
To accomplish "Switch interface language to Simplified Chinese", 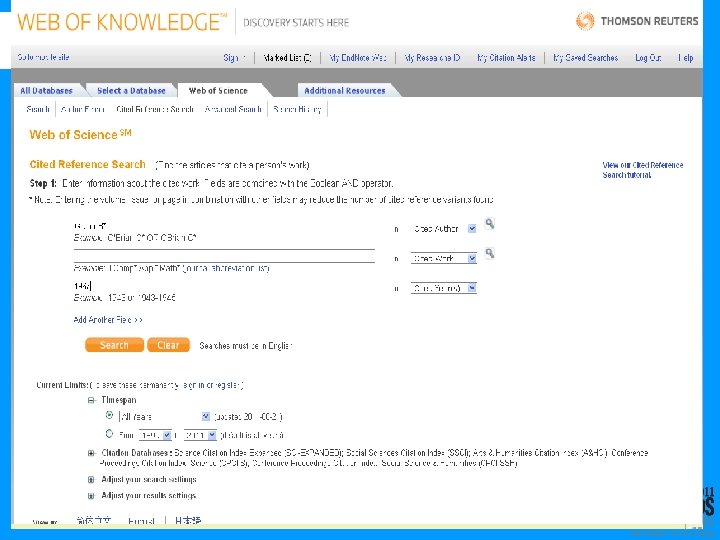I will tap(94, 521).
